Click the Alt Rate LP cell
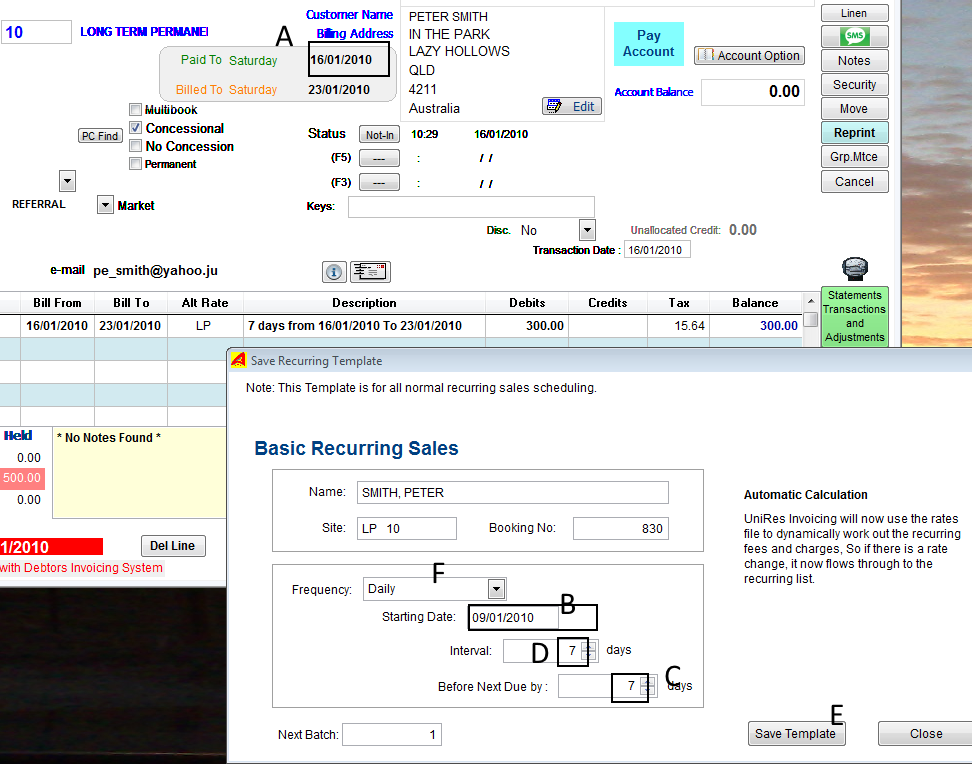 point(204,326)
